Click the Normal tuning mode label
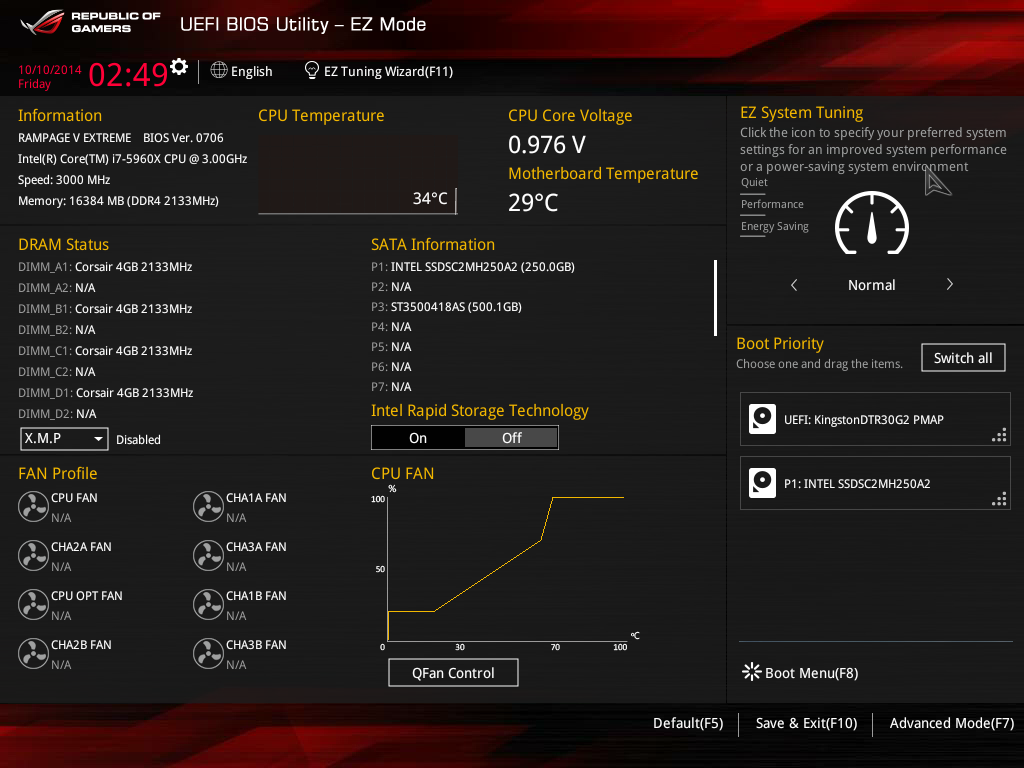 [871, 285]
